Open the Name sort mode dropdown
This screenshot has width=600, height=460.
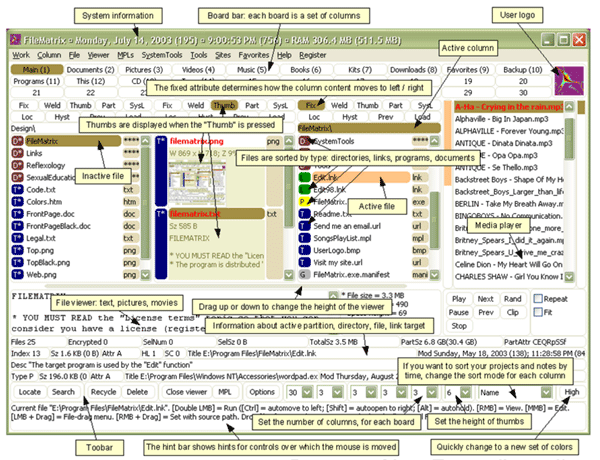546,392
